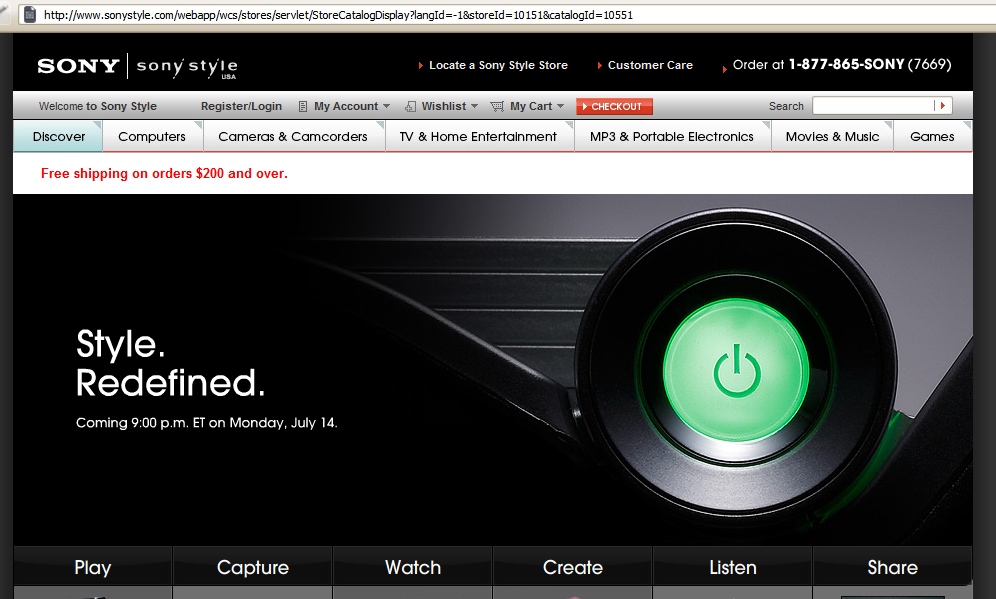The image size is (996, 599).
Task: Click the arrow before Customer Care
Action: click(599, 65)
